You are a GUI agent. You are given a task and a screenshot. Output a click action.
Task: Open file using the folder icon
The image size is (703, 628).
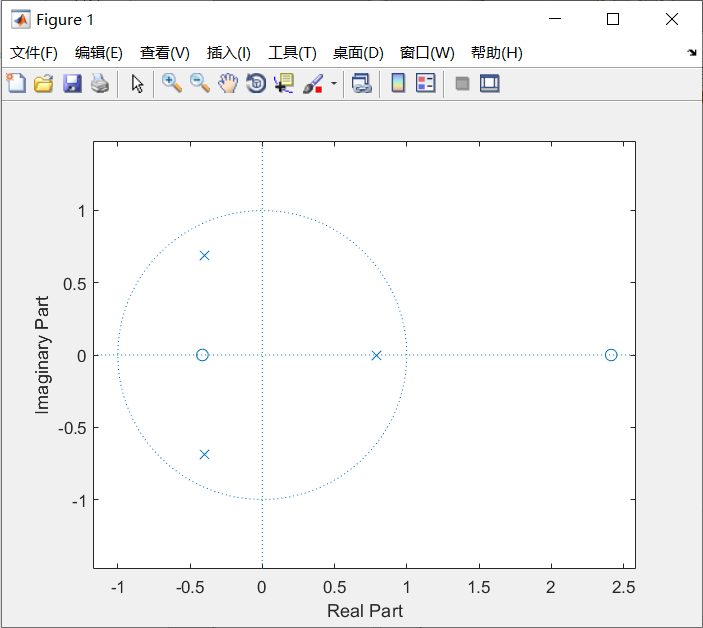coord(44,83)
